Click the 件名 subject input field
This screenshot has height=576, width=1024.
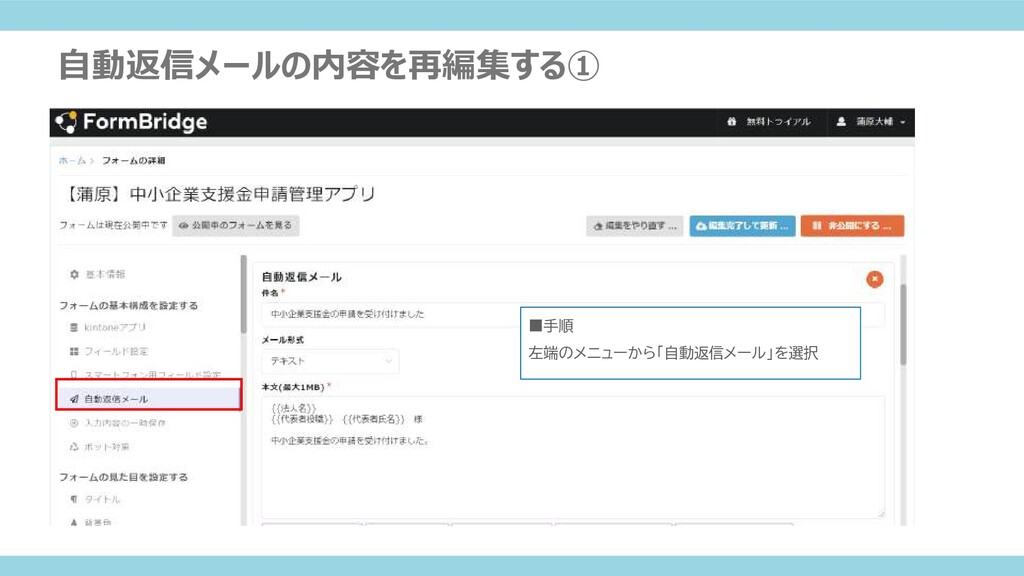click(573, 314)
